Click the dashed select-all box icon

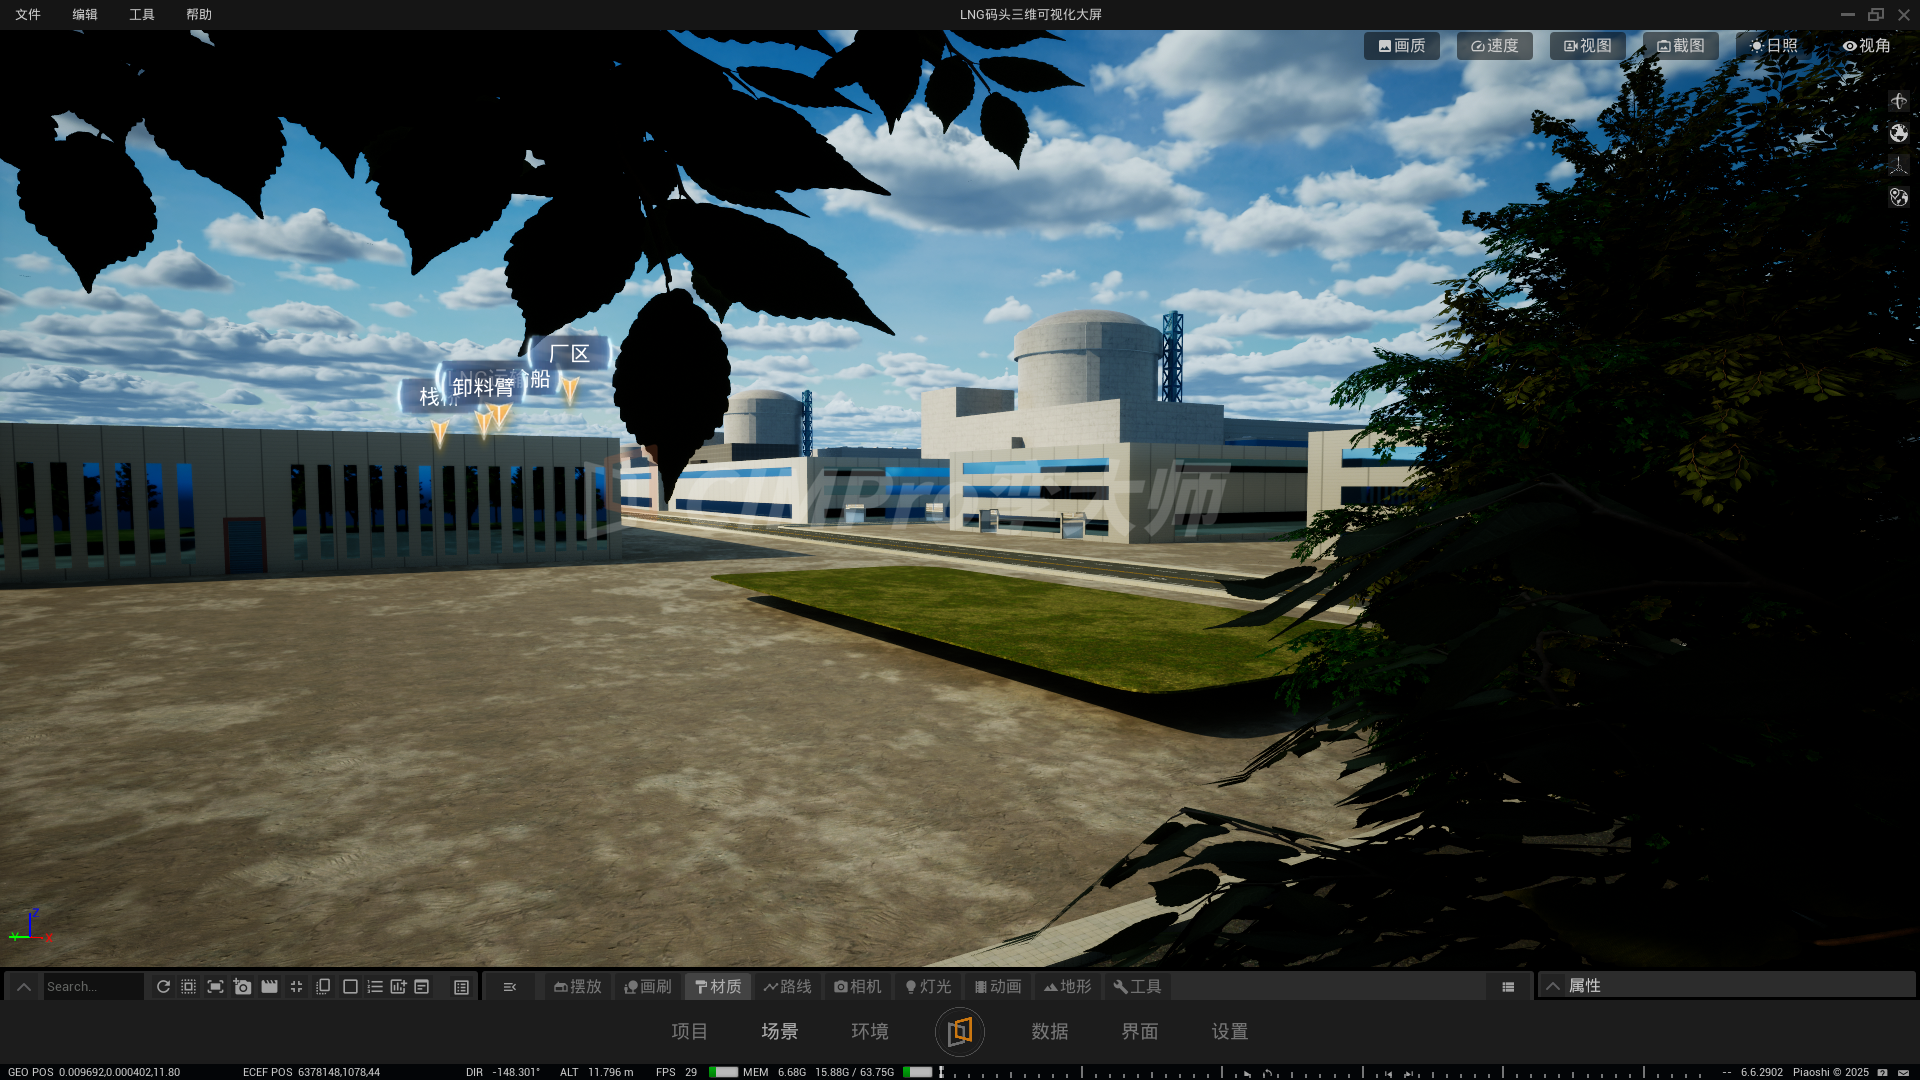click(x=188, y=986)
